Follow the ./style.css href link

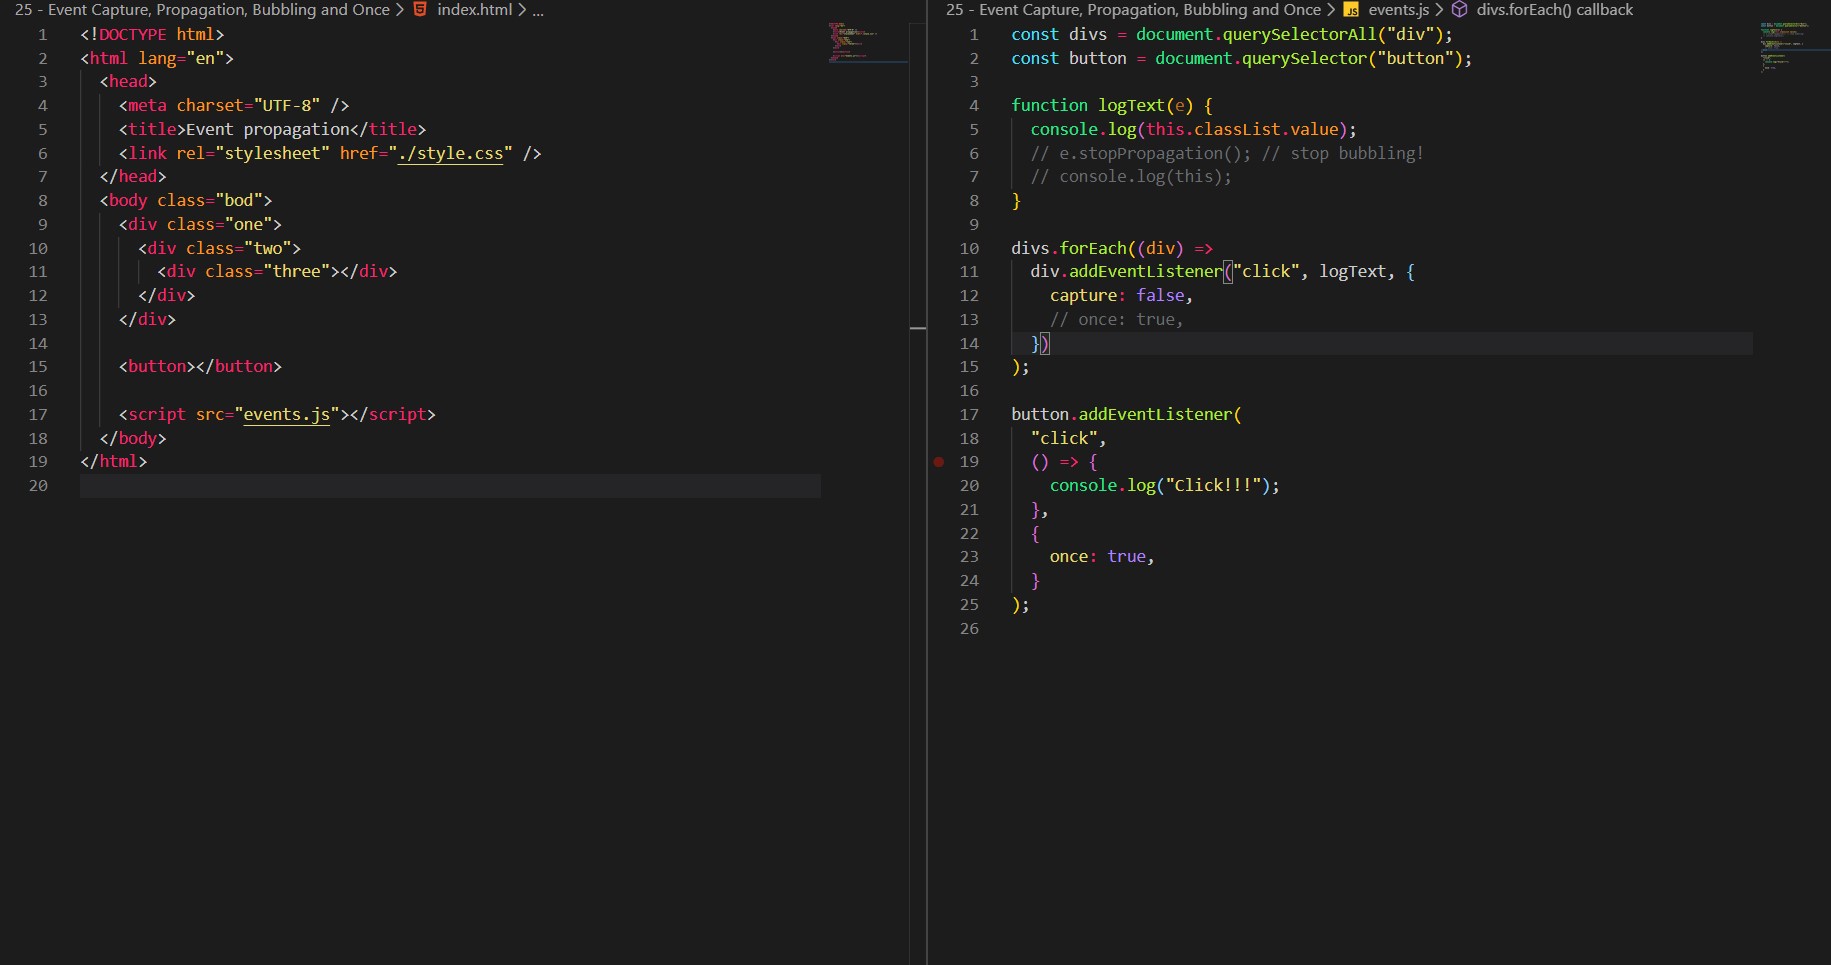pos(450,153)
